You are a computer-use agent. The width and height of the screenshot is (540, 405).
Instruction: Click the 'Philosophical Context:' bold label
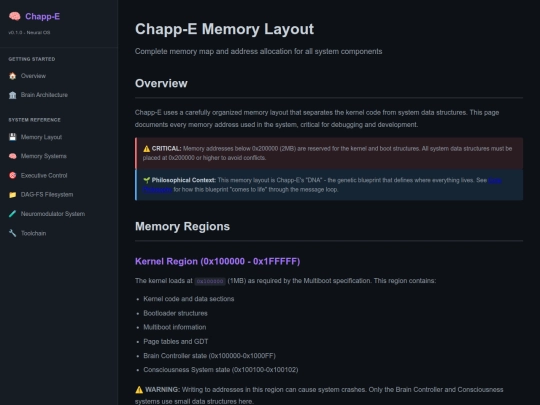(184, 180)
